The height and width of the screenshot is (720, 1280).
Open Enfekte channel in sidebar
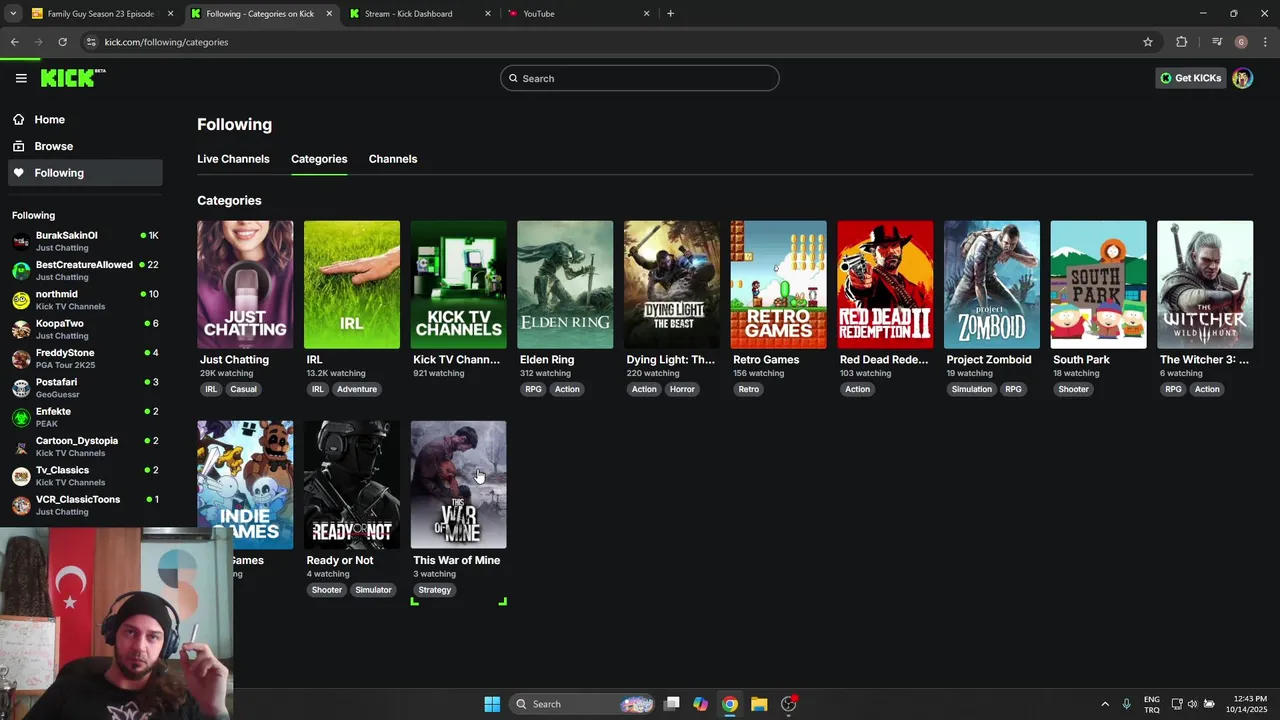(x=85, y=417)
